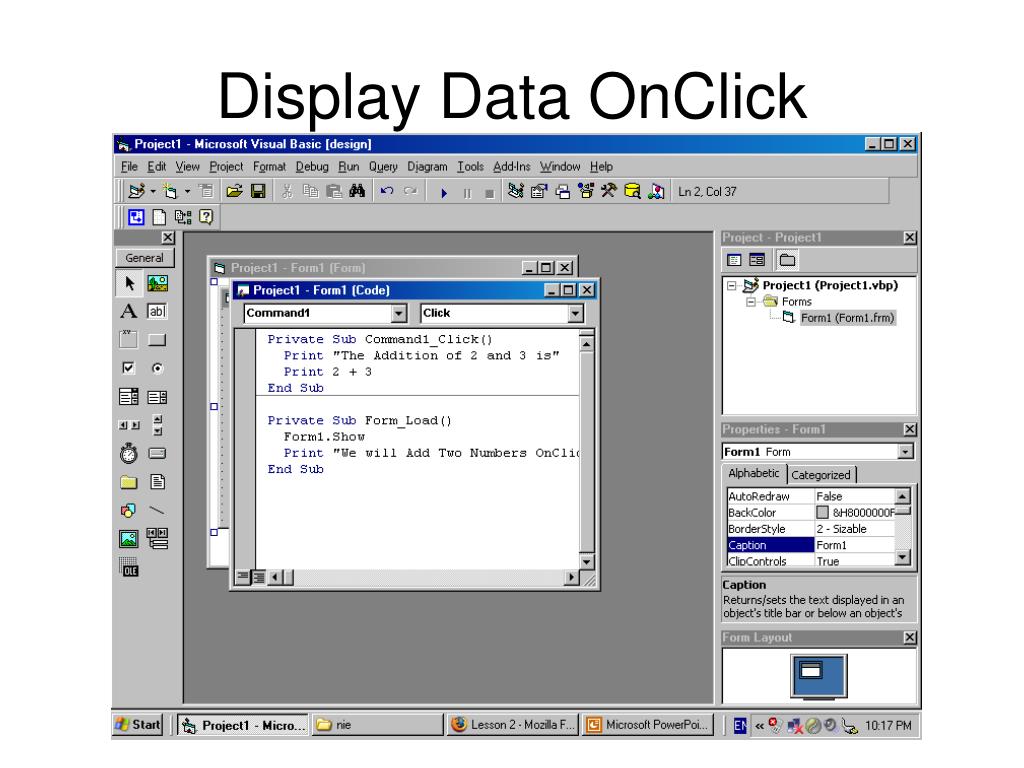Open the Tools menu
Viewport: 1024px width, 768px height.
(x=470, y=167)
